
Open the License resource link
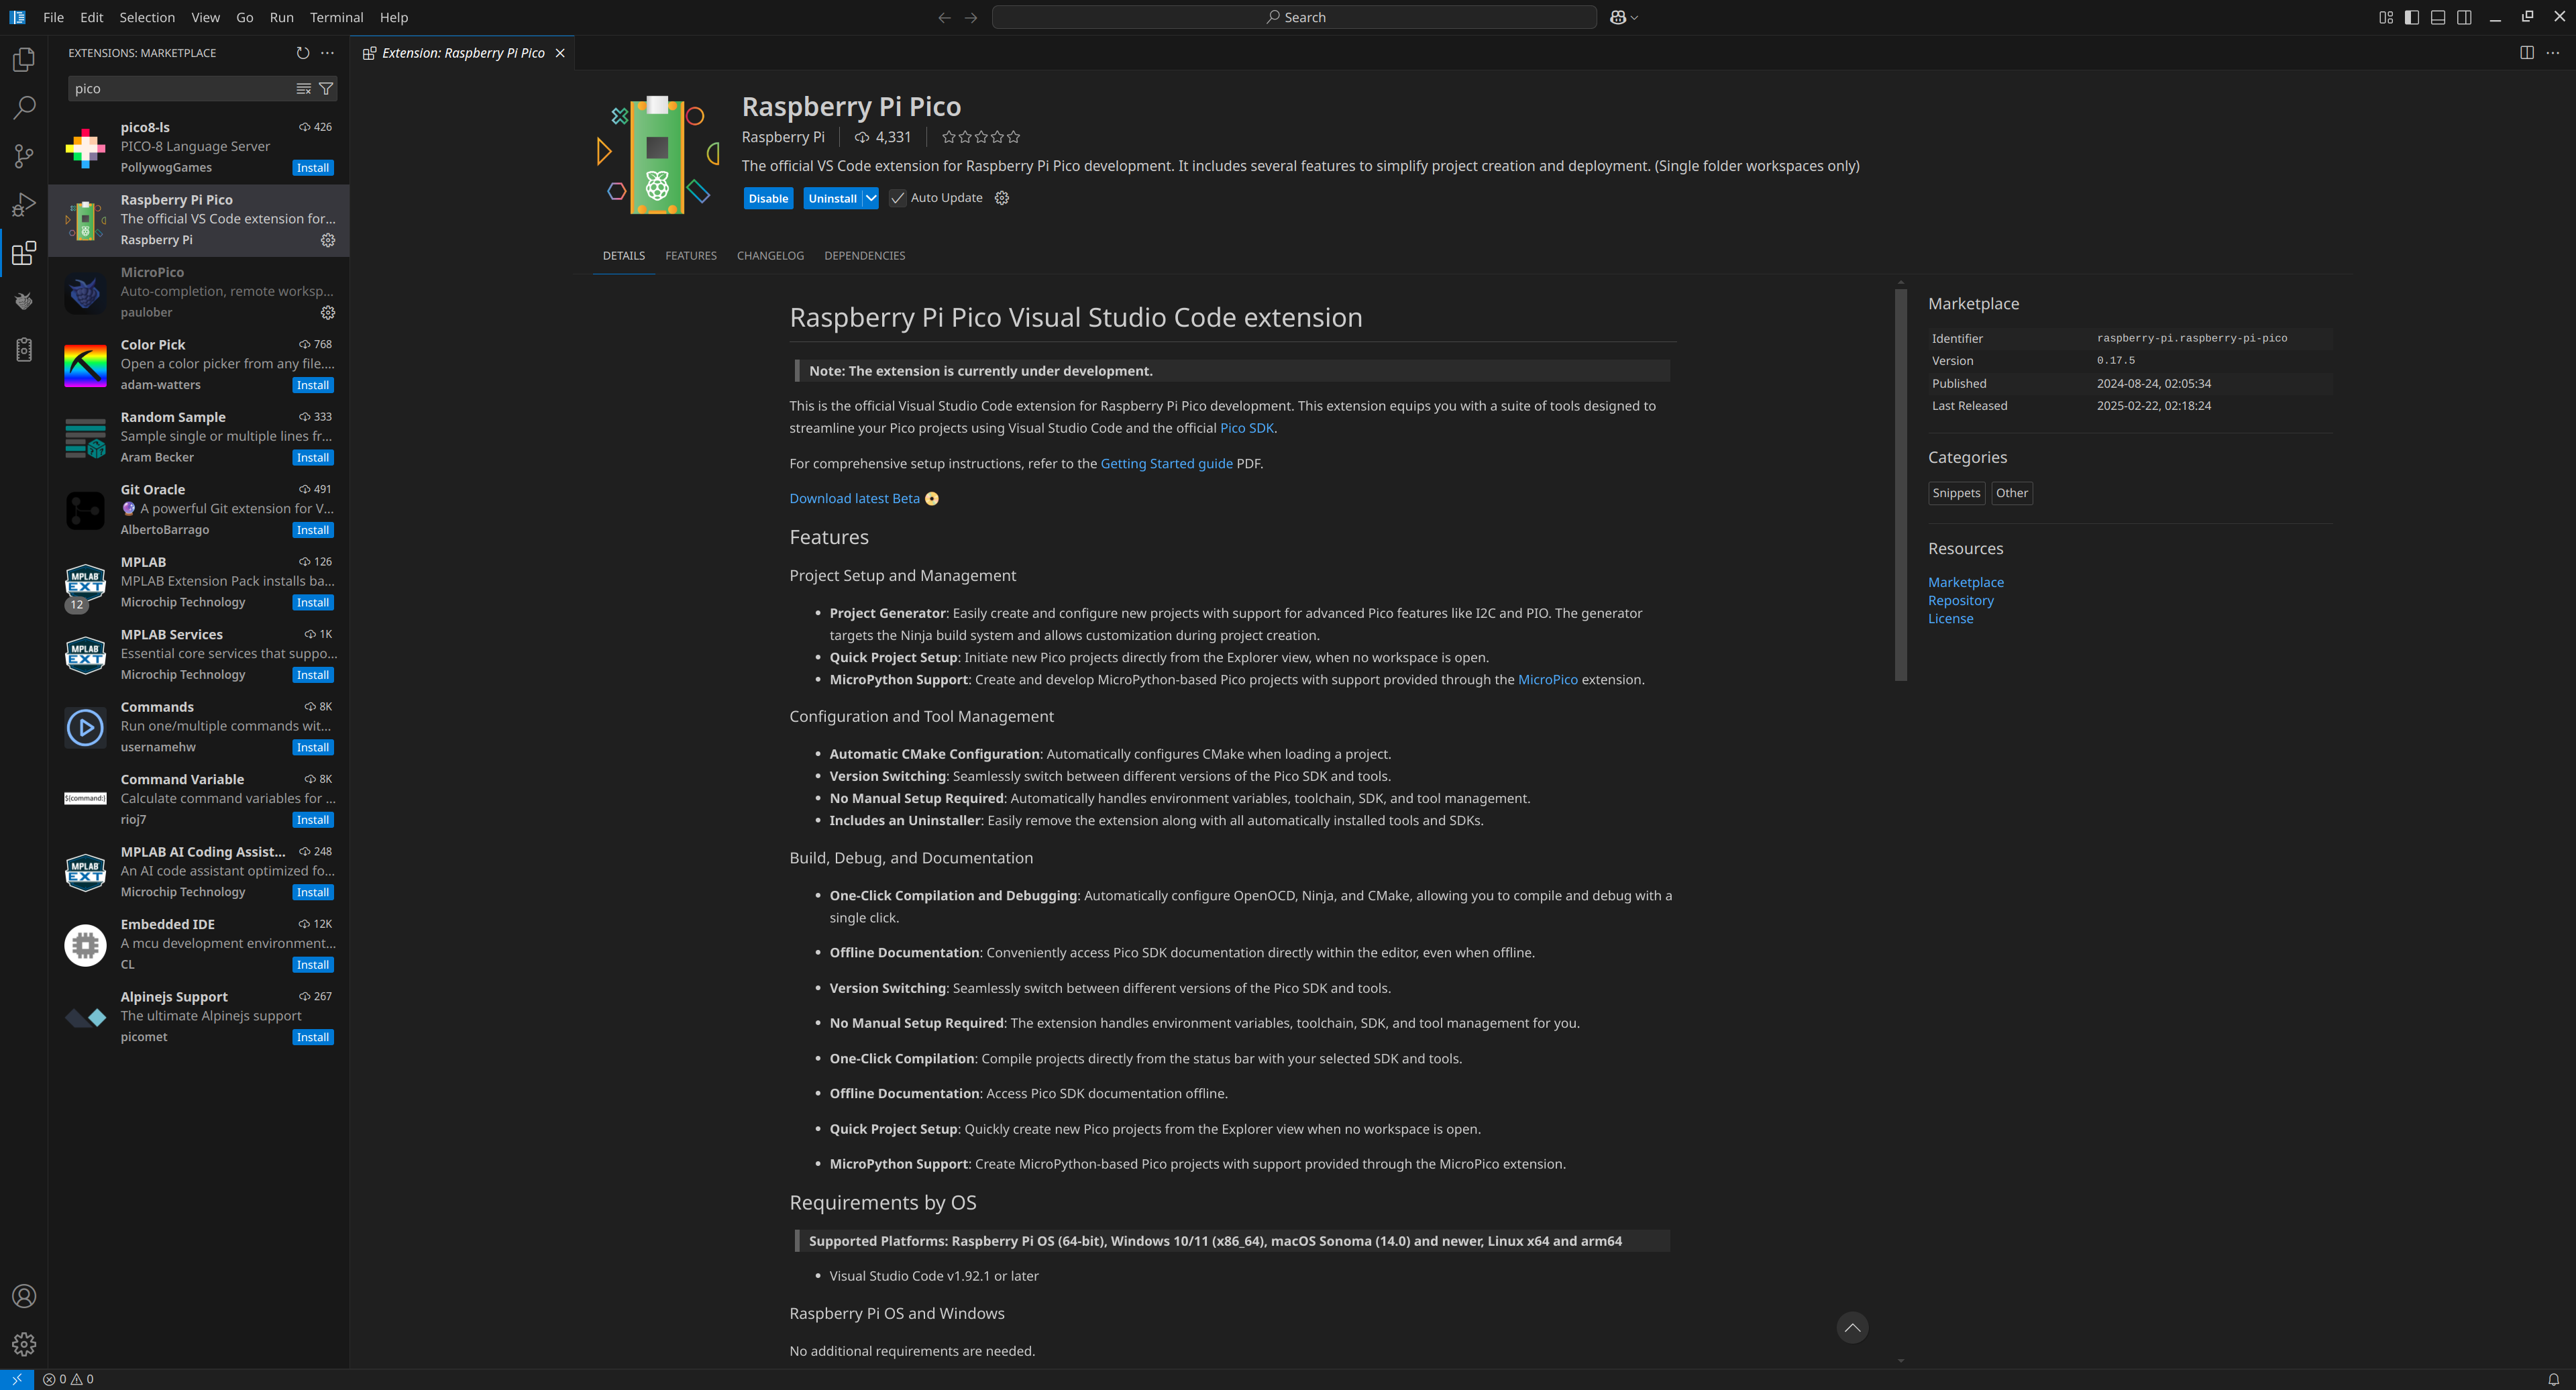coord(1950,618)
